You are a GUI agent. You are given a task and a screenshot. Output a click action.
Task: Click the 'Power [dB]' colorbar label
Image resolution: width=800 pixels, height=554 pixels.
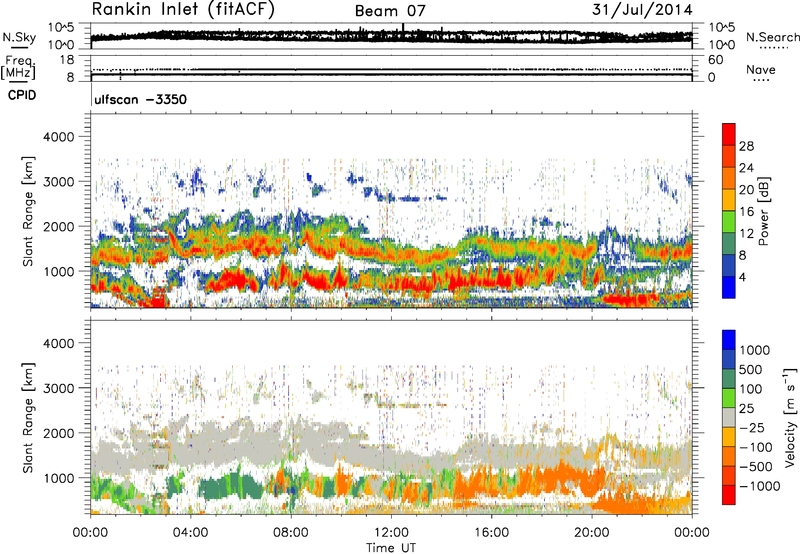coord(764,211)
